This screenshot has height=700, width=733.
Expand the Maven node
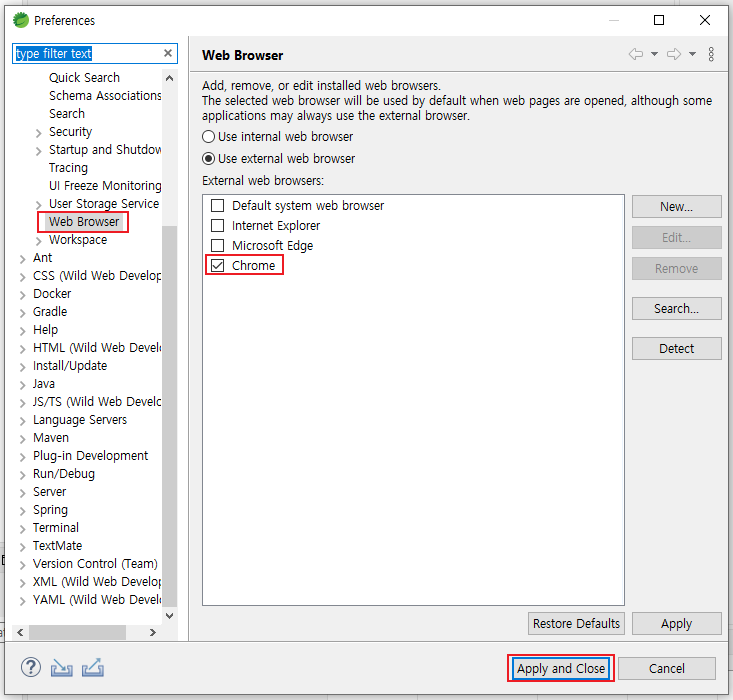(x=22, y=439)
